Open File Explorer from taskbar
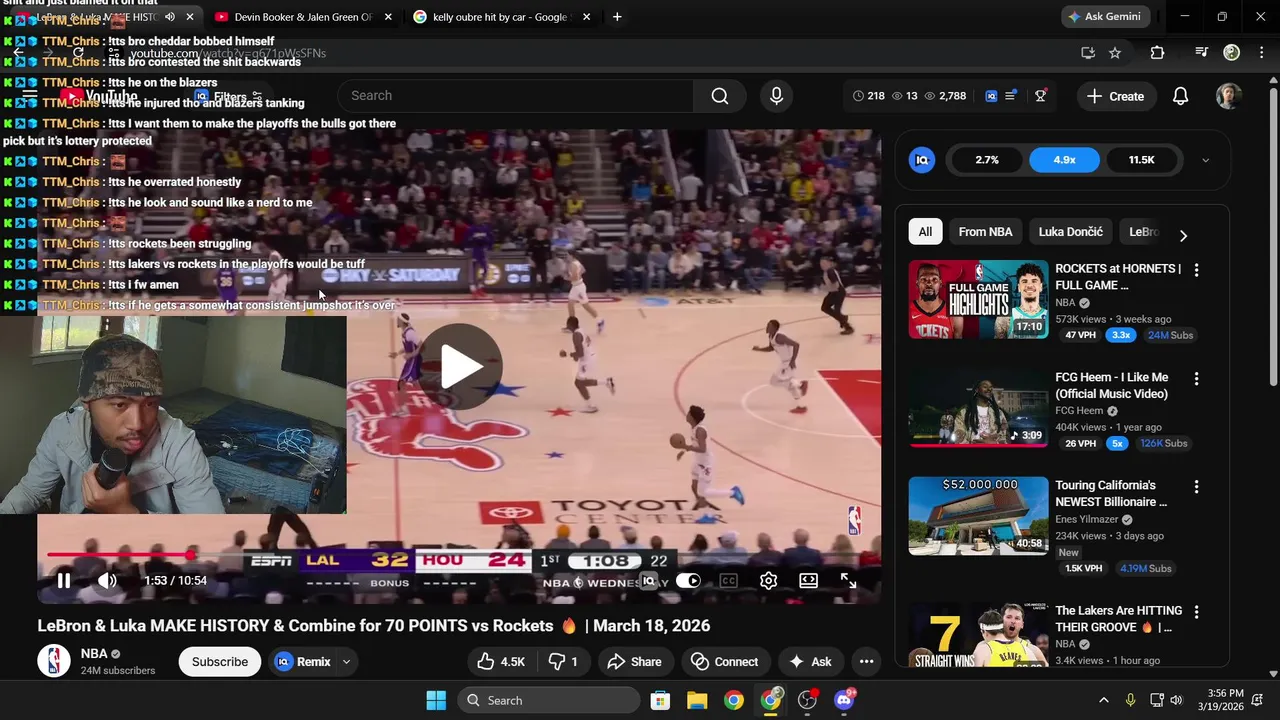Viewport: 1280px width, 720px height. (697, 700)
